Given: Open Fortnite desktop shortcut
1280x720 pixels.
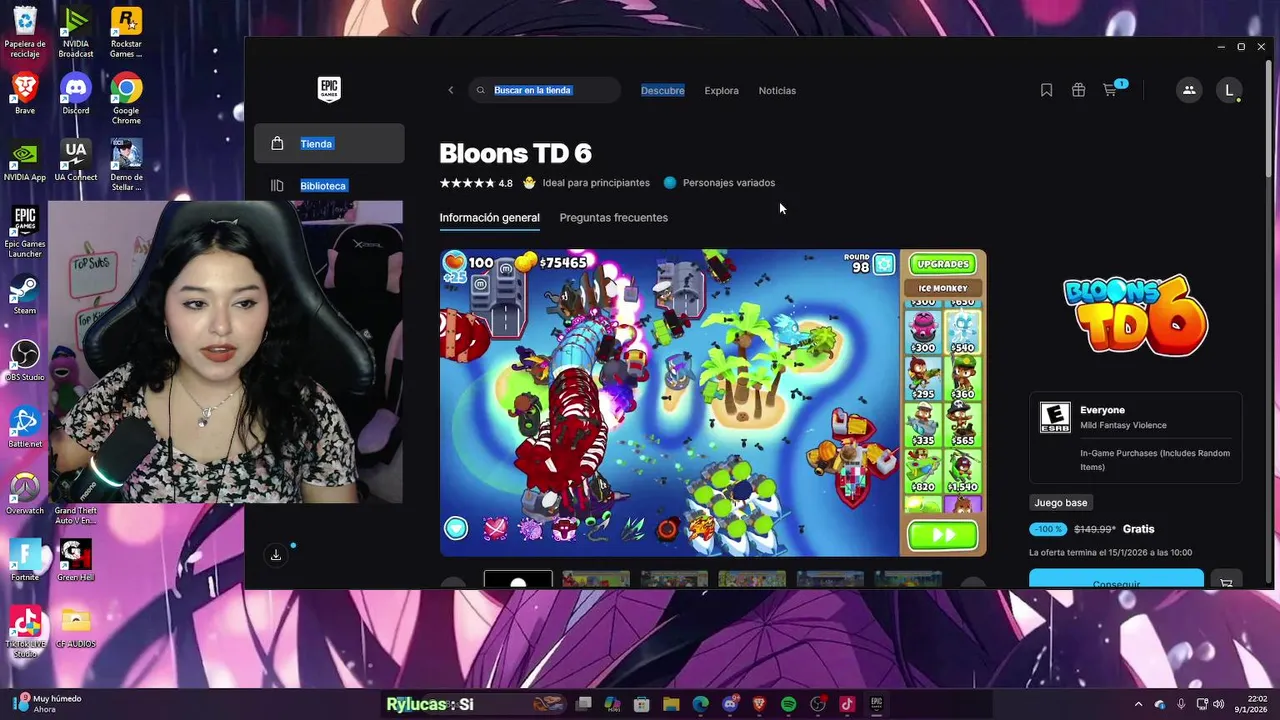Looking at the screenshot, I should pos(25,561).
